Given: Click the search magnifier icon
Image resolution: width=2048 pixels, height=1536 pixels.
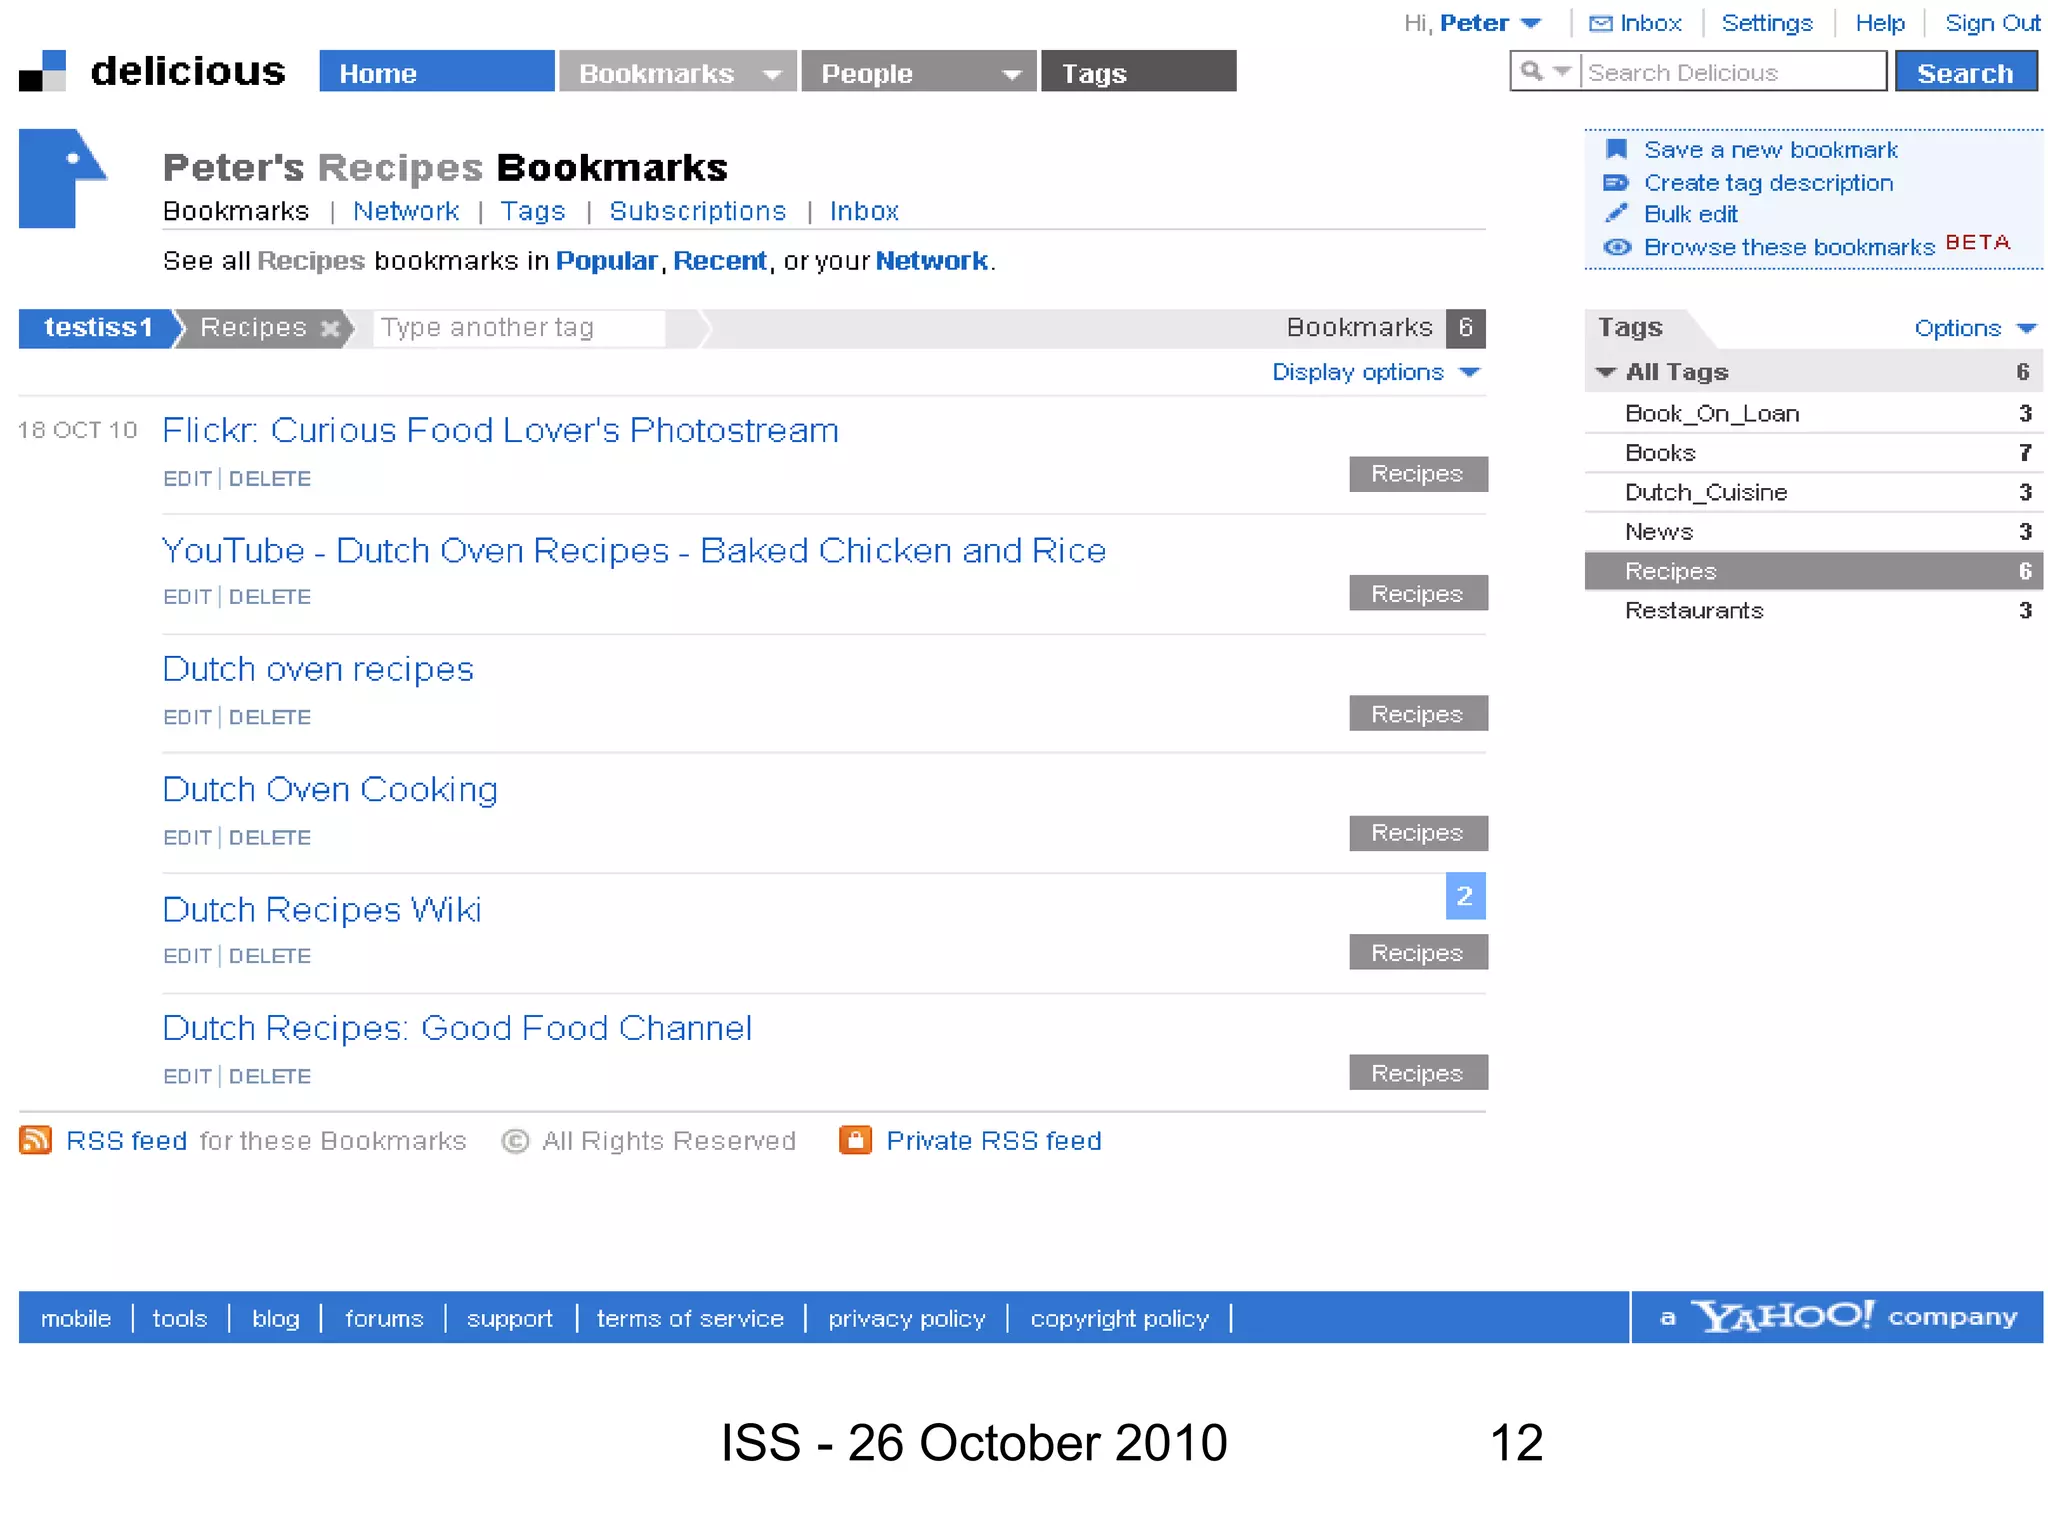Looking at the screenshot, I should [1530, 72].
